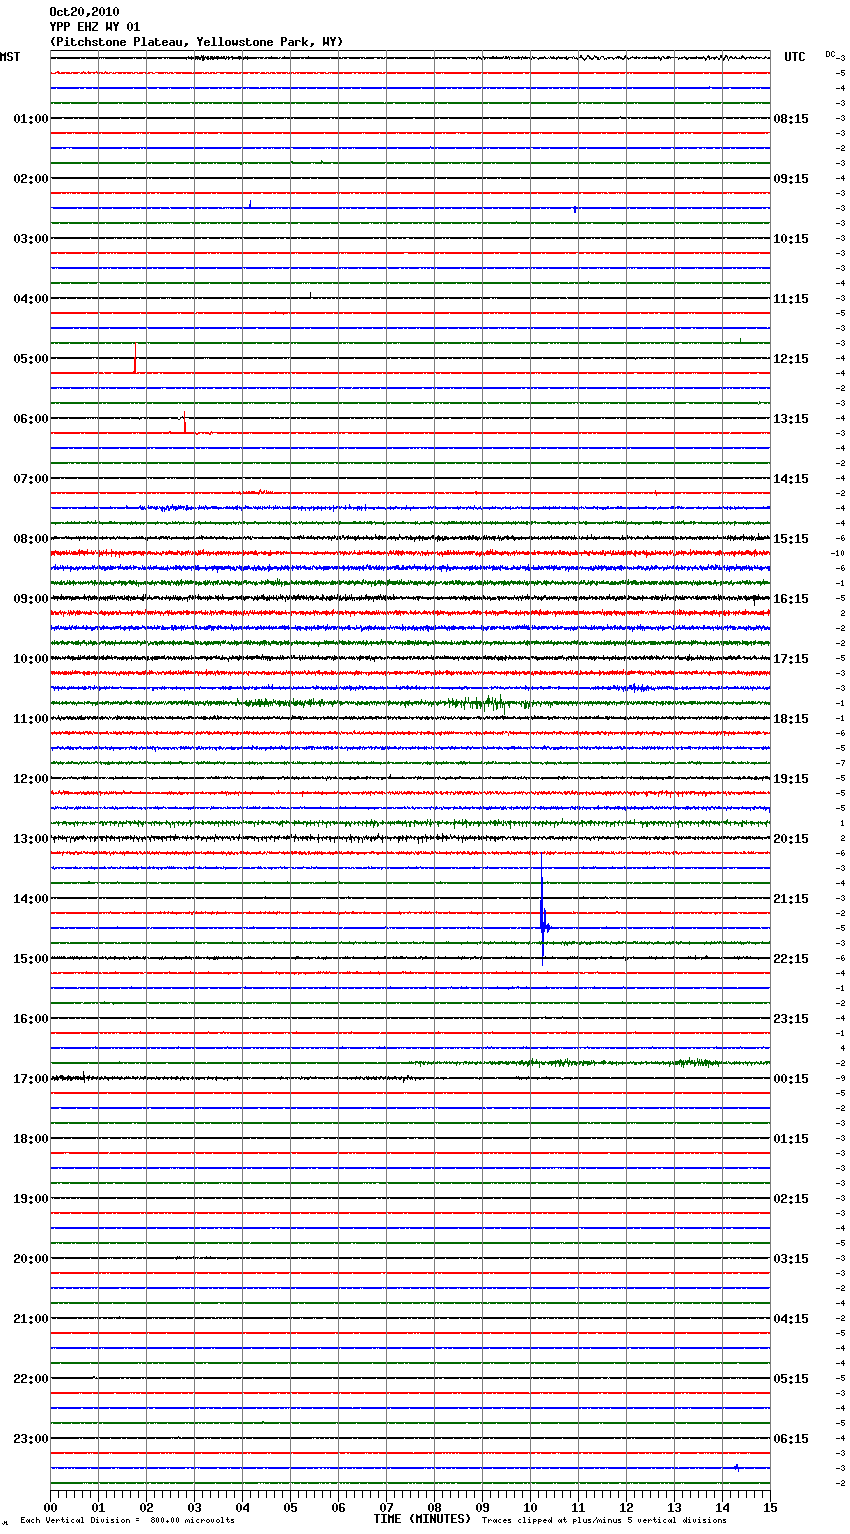
Task: Click the "06:15" UTC time label
Action: point(791,1439)
